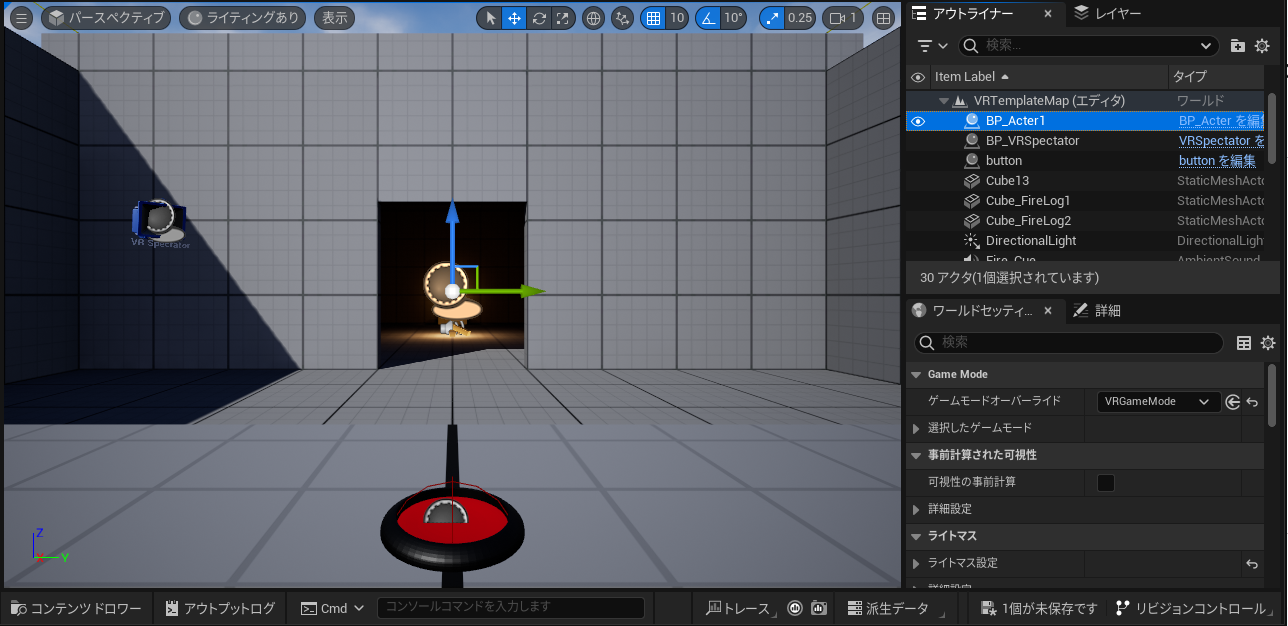Toggle surface snapping icon
The image size is (1288, 626).
[x=623, y=18]
